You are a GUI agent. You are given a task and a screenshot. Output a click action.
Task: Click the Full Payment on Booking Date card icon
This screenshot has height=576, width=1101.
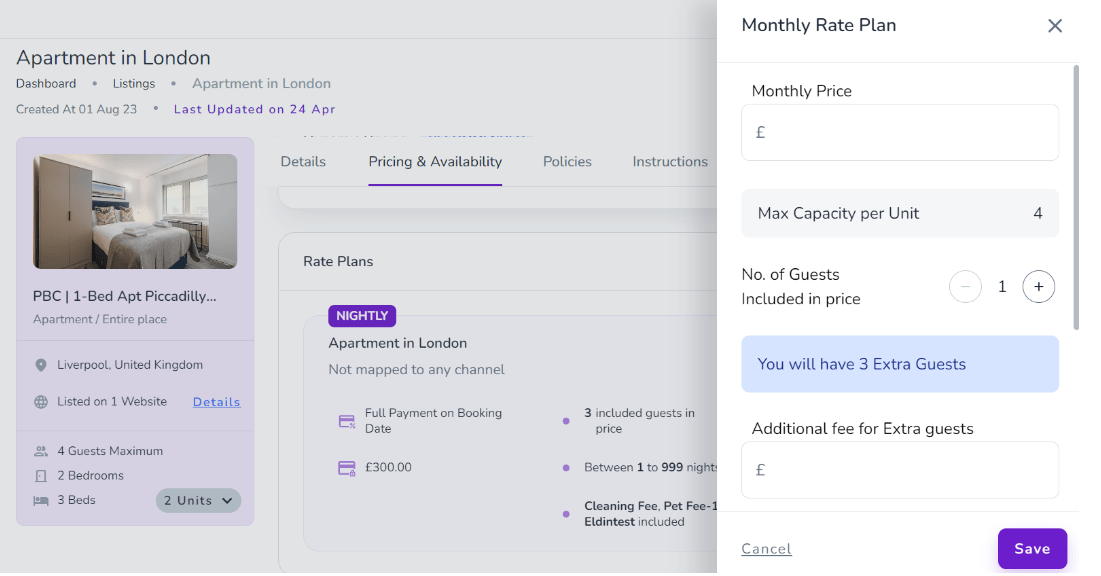pyautogui.click(x=346, y=420)
